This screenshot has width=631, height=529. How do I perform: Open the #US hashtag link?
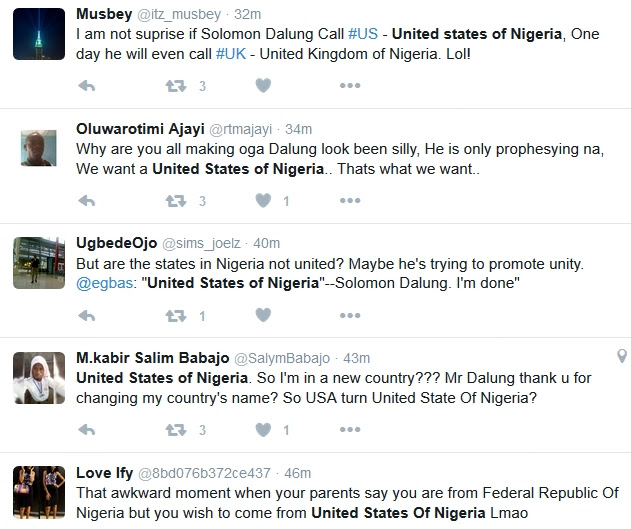tap(363, 34)
